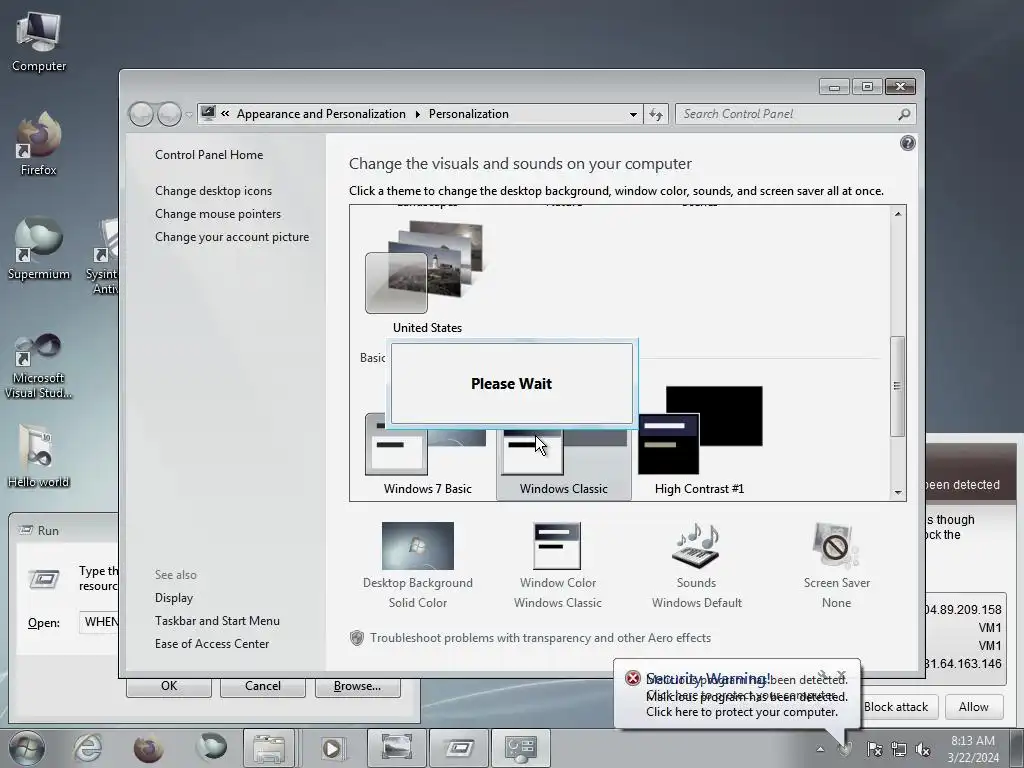
Task: Open Display under See also
Action: tap(174, 598)
